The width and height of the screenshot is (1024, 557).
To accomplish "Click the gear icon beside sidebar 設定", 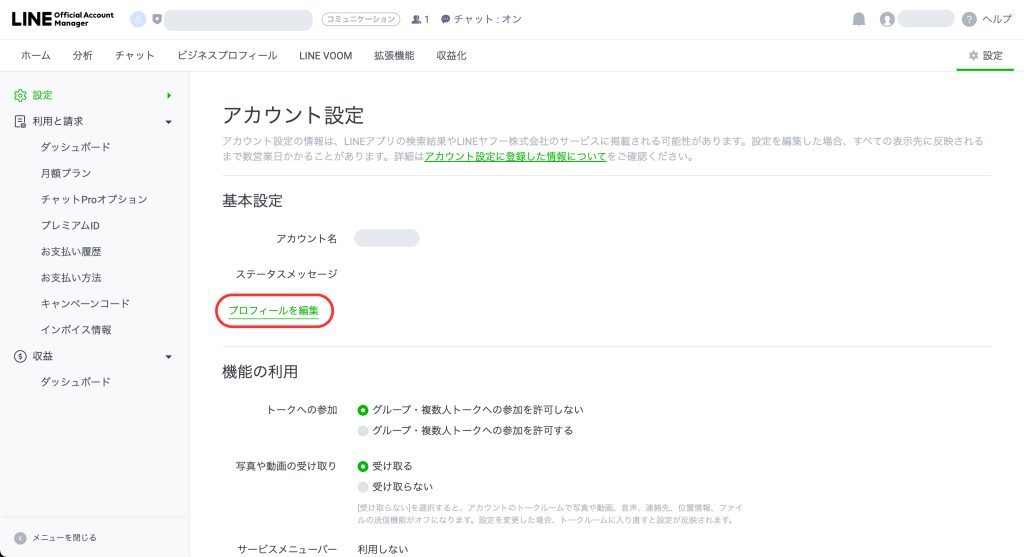I will click(x=20, y=95).
